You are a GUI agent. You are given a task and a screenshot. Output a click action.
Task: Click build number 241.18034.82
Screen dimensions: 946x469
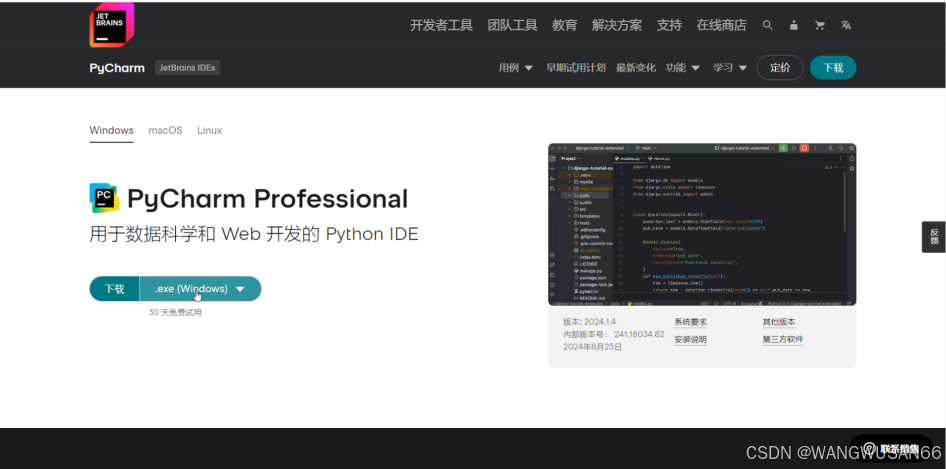[639, 334]
